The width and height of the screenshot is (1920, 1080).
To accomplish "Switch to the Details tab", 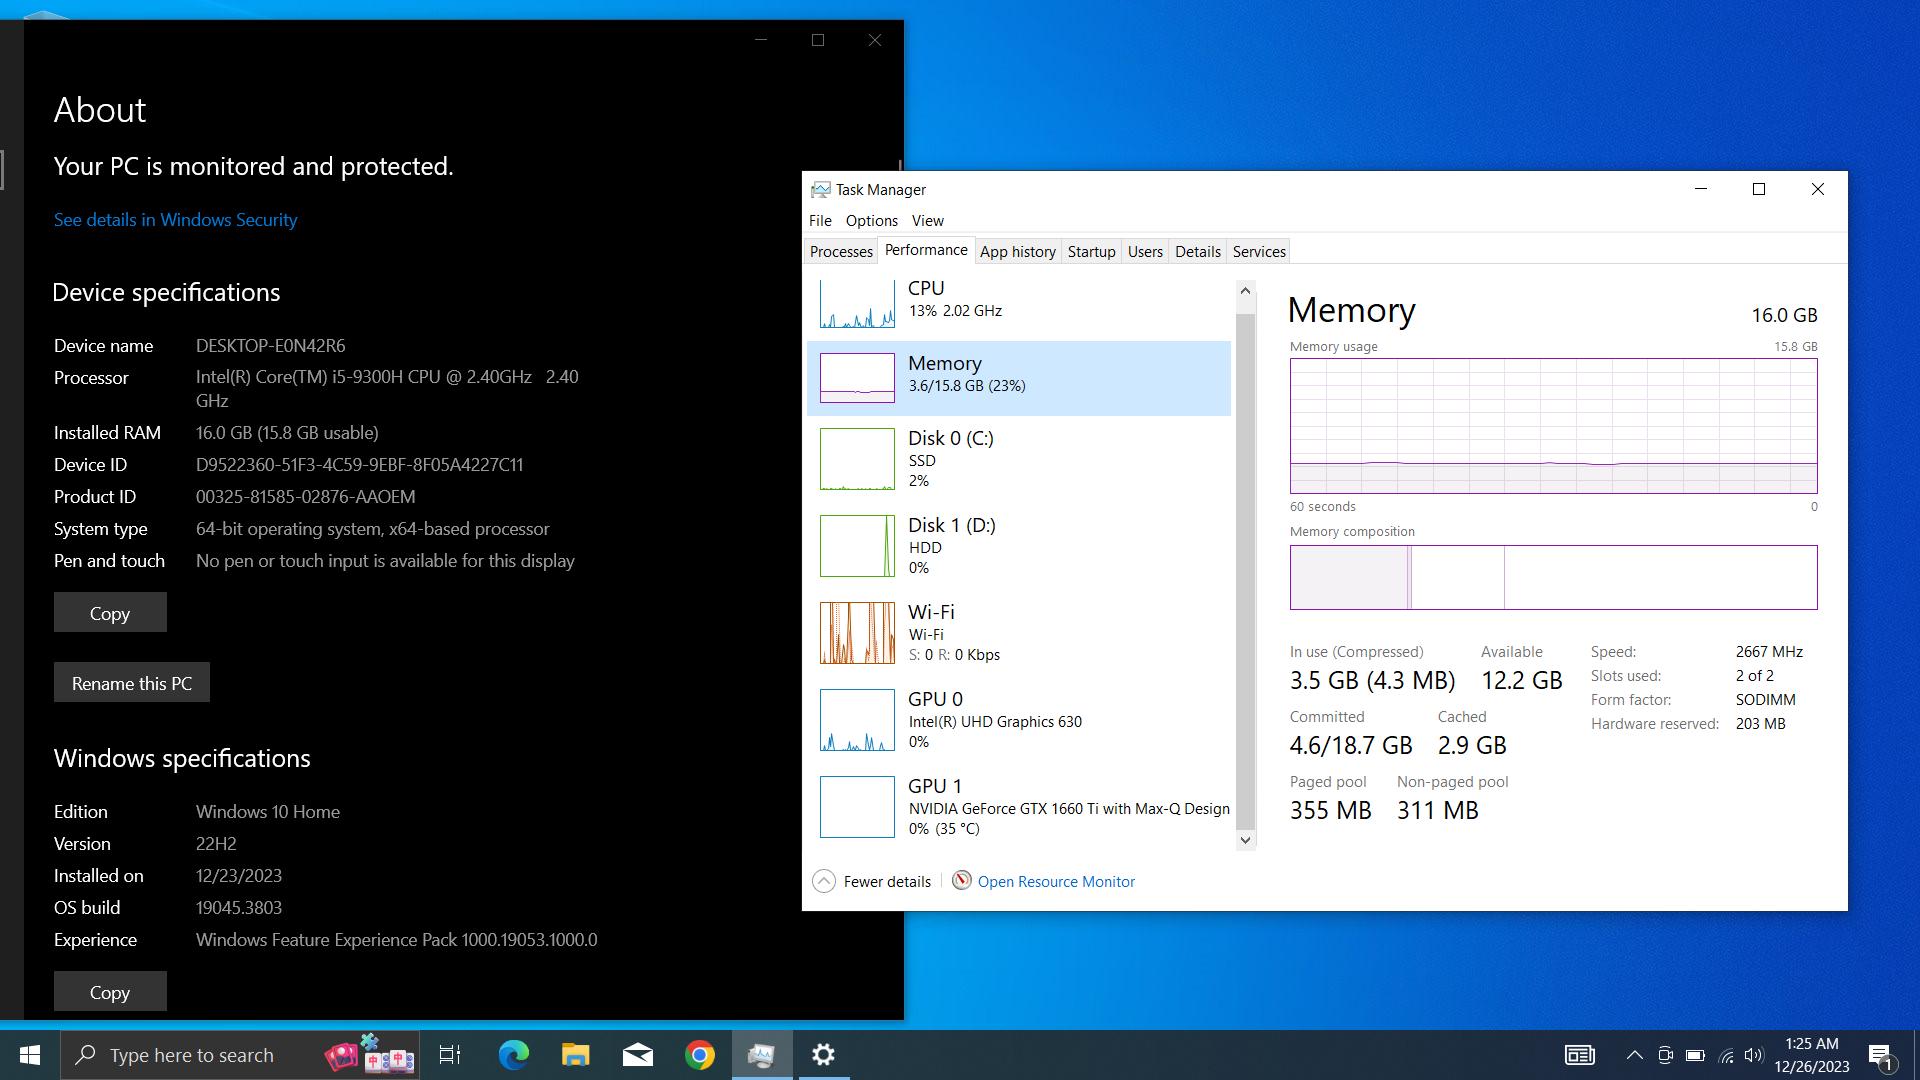I will coord(1198,251).
